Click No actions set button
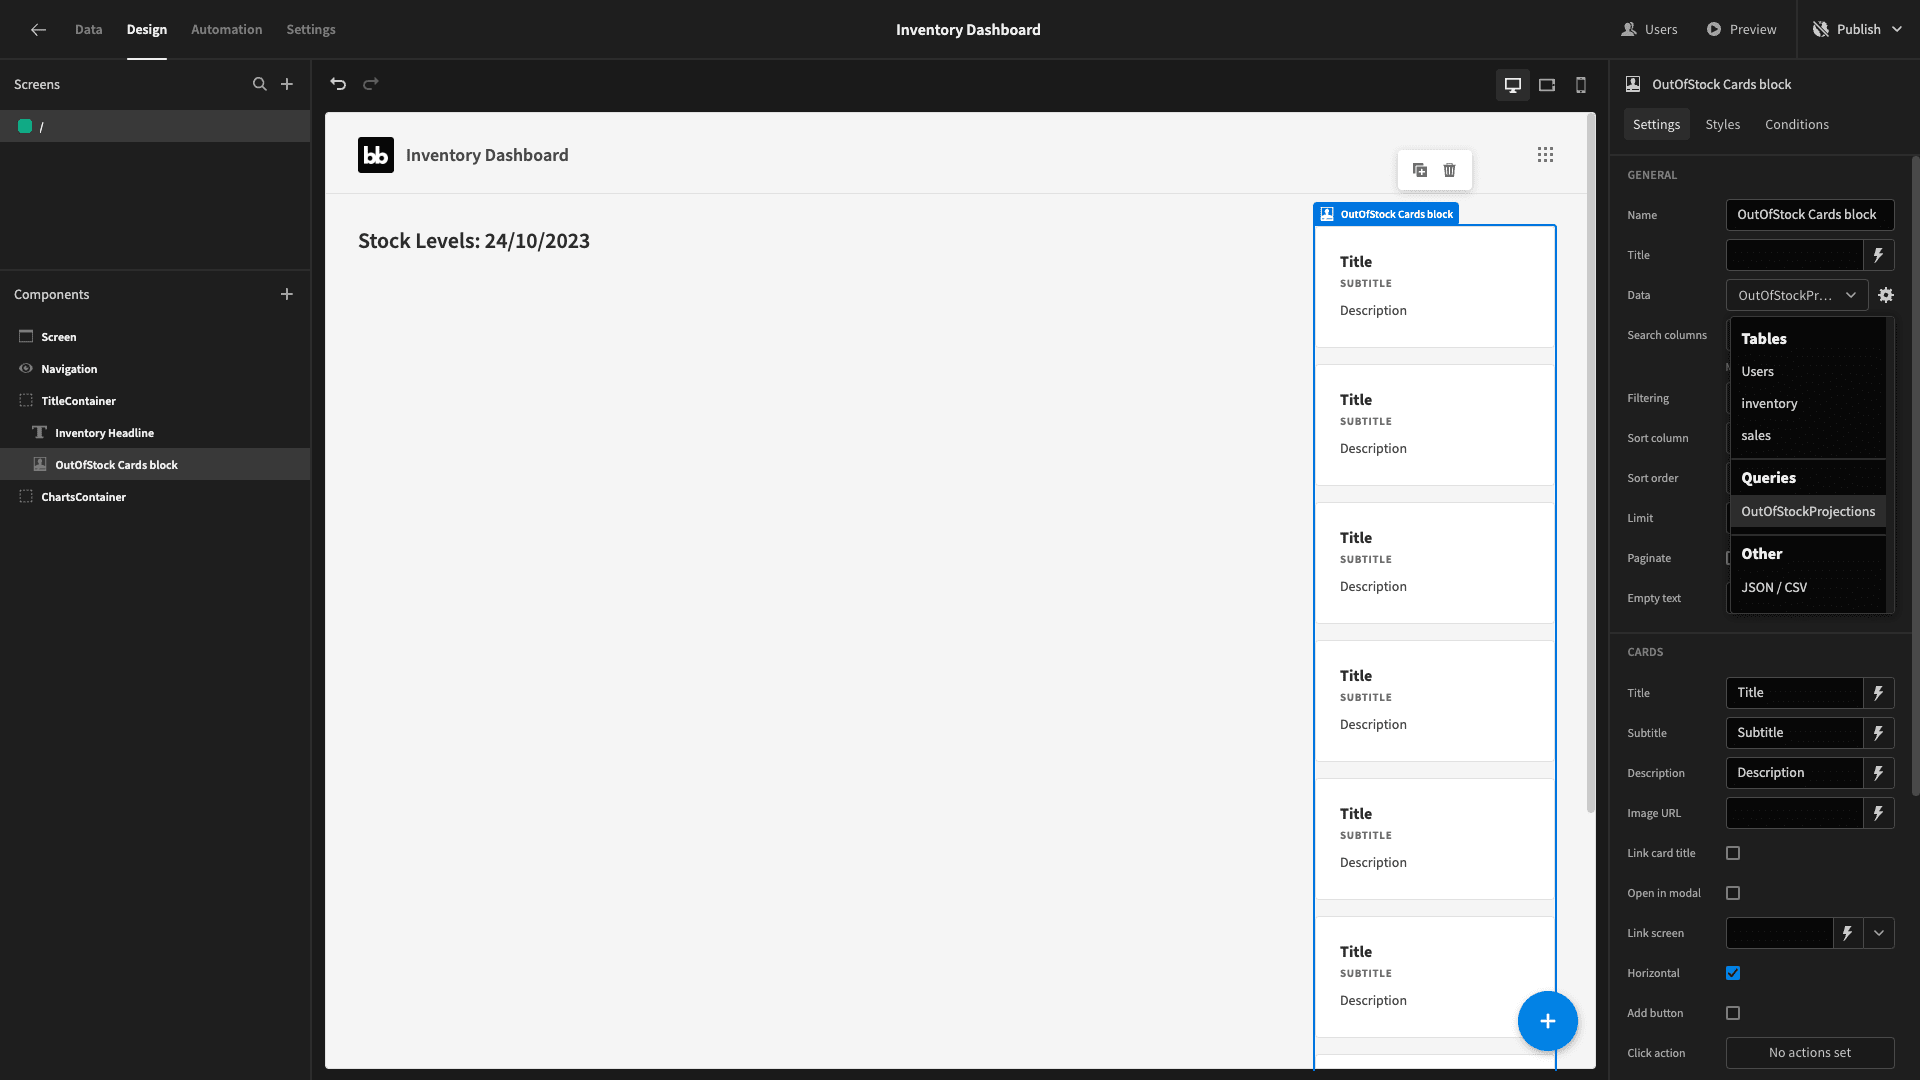The image size is (1920, 1080). (x=1810, y=1053)
